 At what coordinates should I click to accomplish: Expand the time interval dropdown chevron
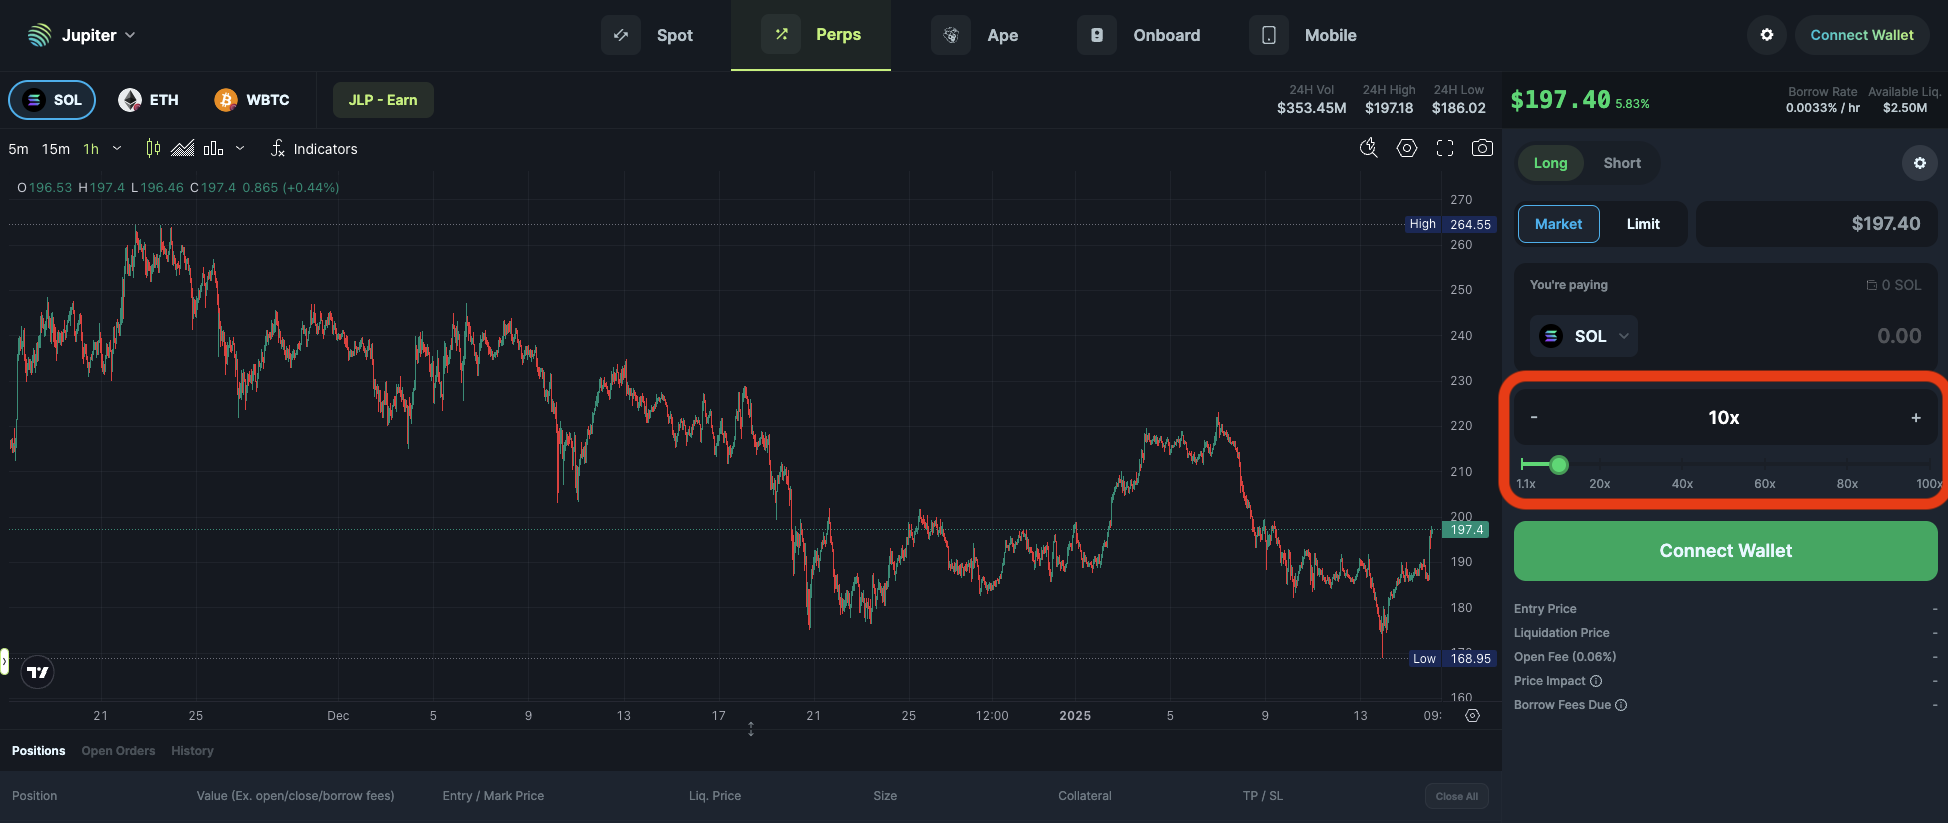(117, 148)
